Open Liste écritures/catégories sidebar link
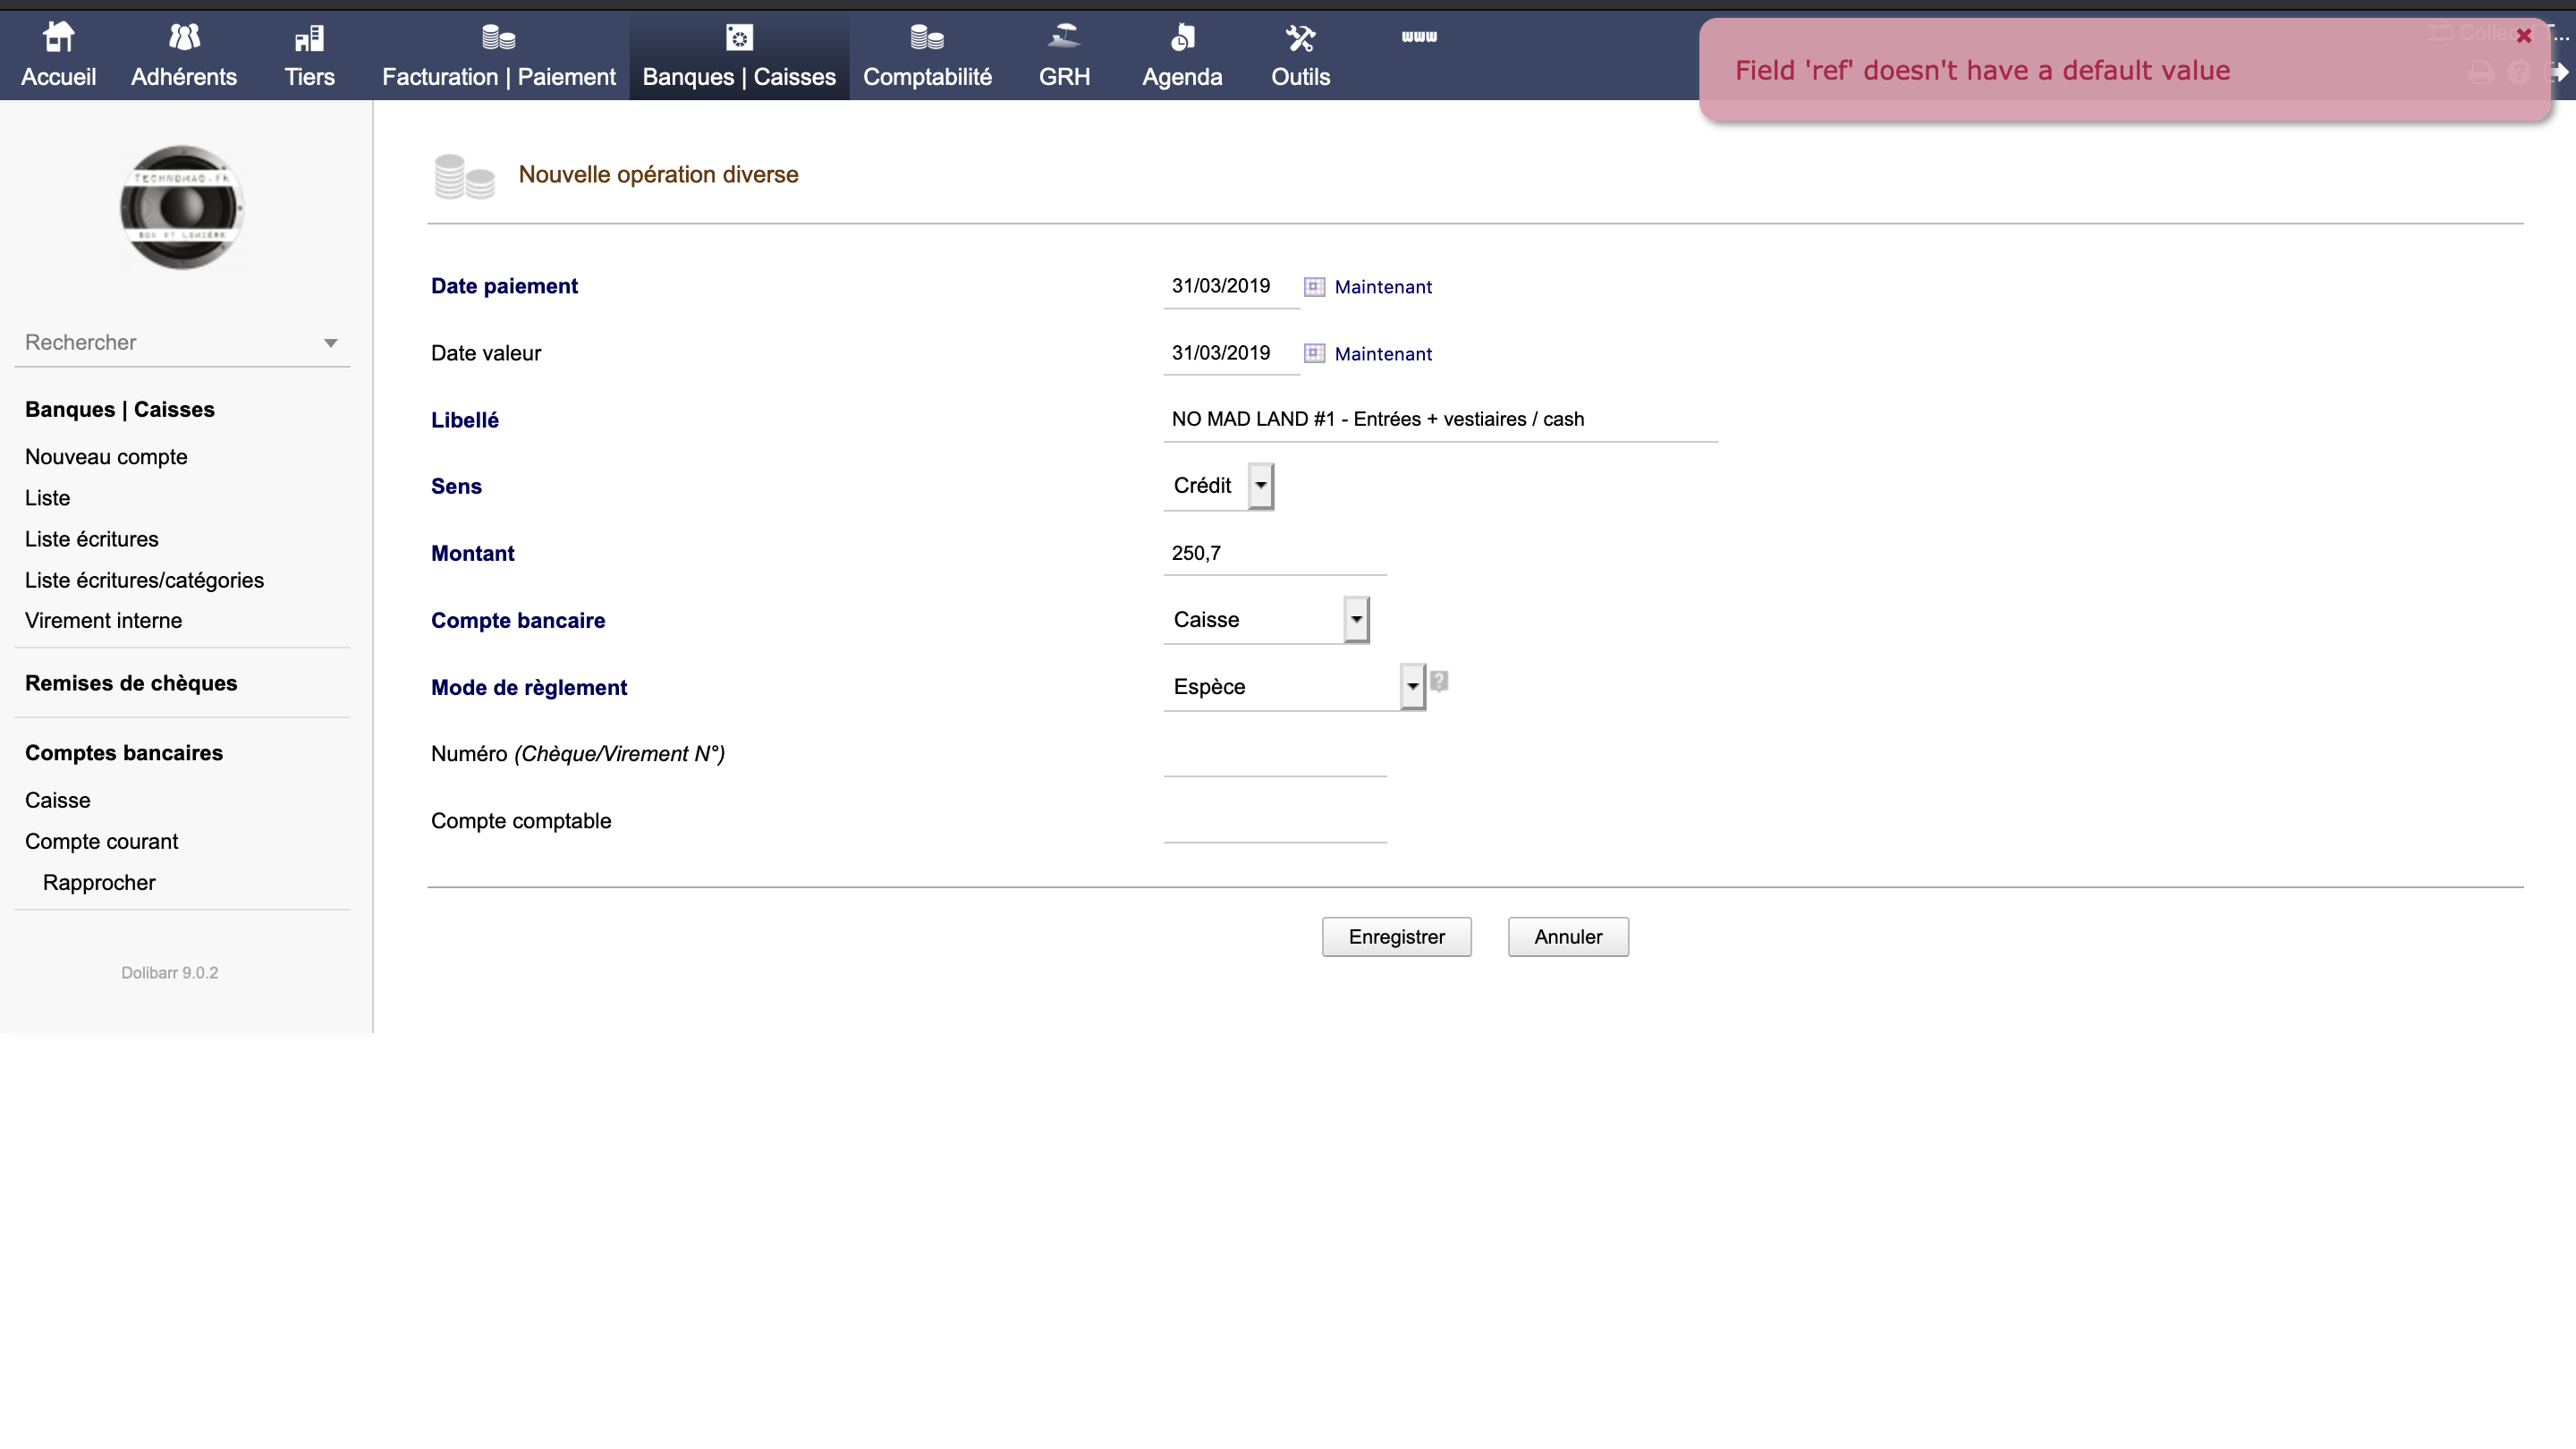The image size is (2576, 1449). click(x=144, y=580)
